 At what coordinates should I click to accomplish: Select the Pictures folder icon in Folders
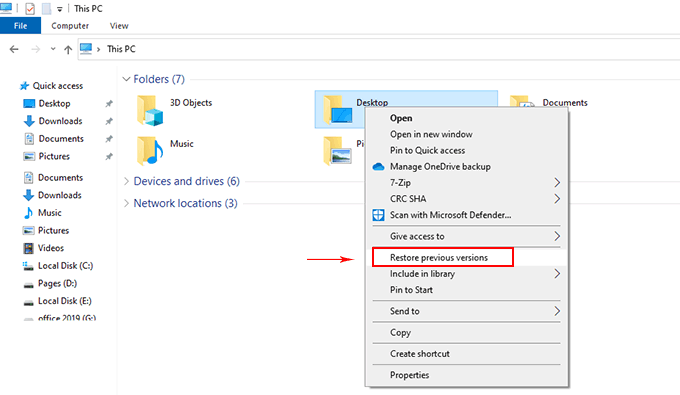337,150
